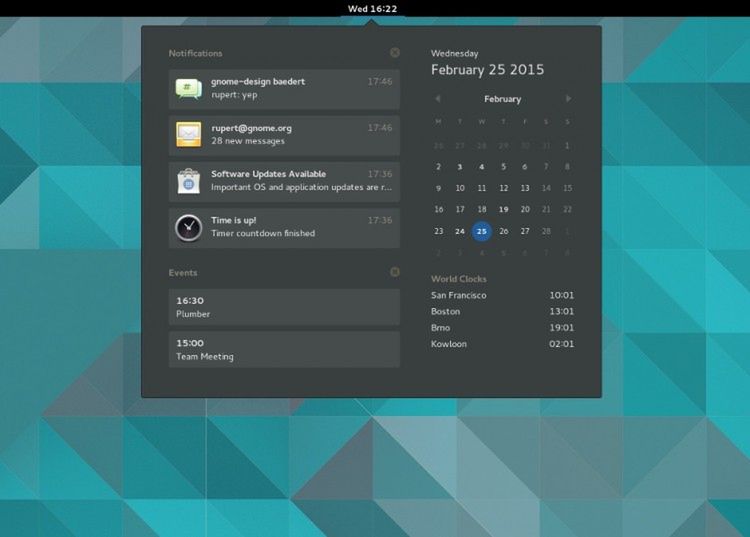Click the San Francisco world clock

pyautogui.click(x=502, y=295)
